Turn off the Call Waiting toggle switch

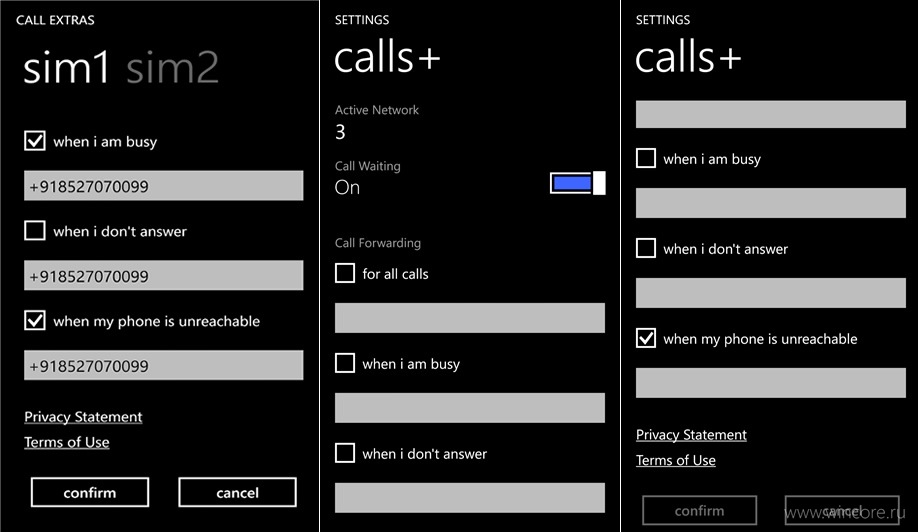577,183
